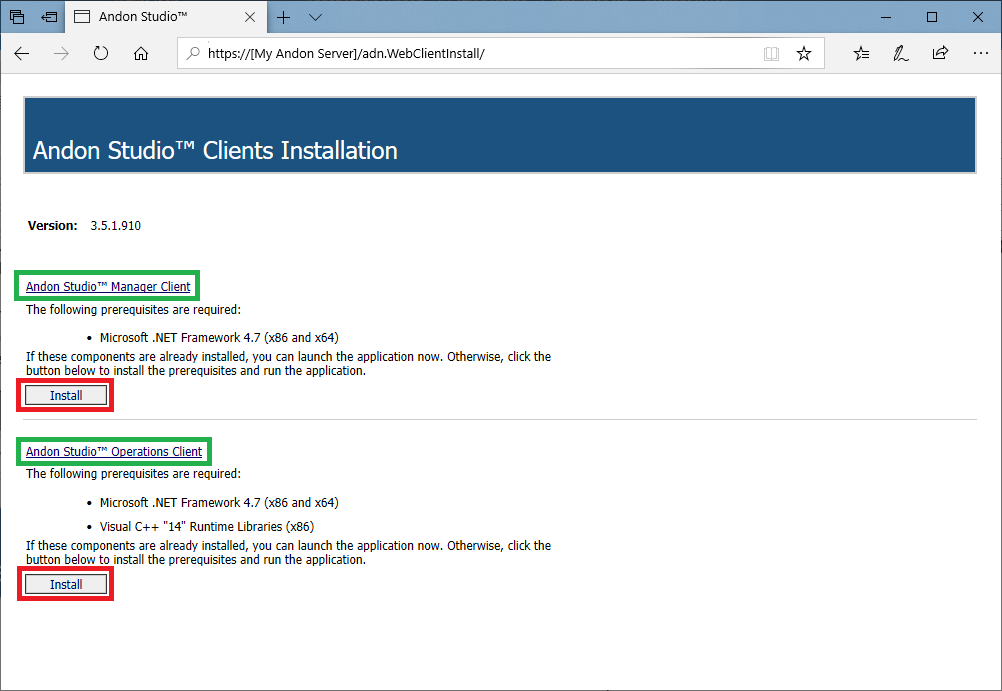Open a new tab with the plus button
1002x691 pixels.
284,17
